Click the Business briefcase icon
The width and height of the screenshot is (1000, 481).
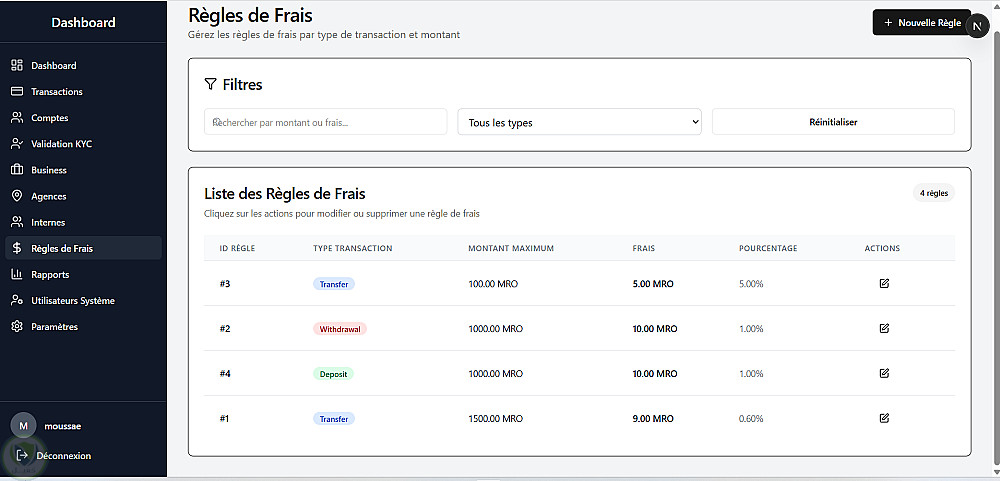click(x=17, y=170)
